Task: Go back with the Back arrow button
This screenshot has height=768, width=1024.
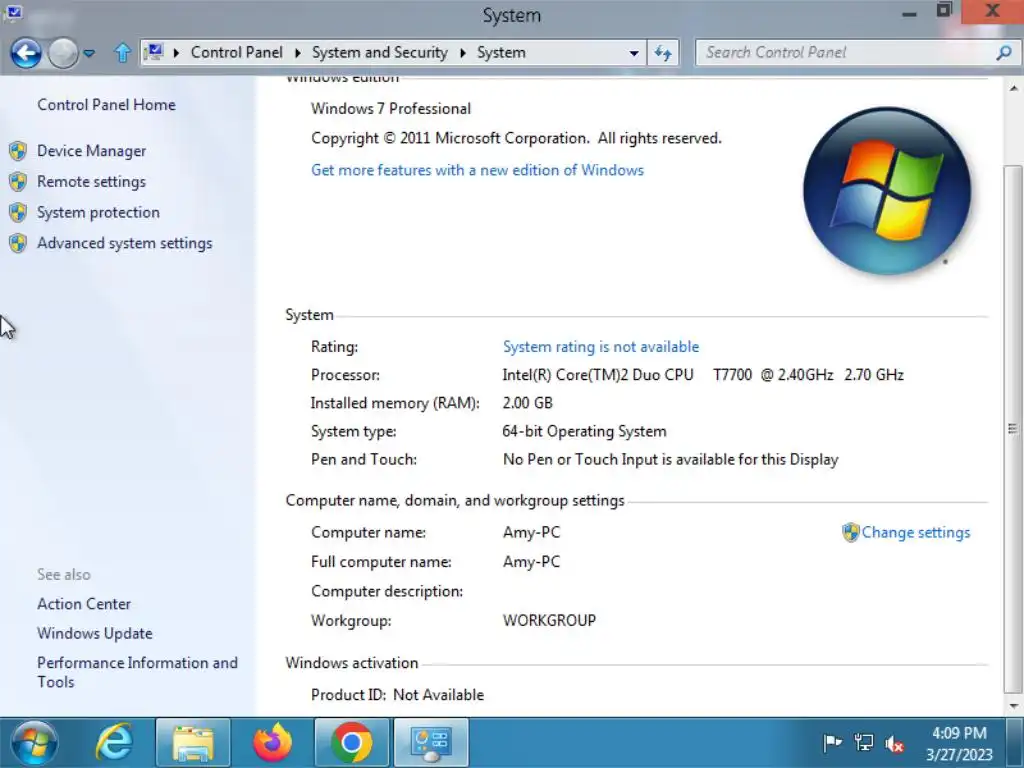Action: coord(26,53)
